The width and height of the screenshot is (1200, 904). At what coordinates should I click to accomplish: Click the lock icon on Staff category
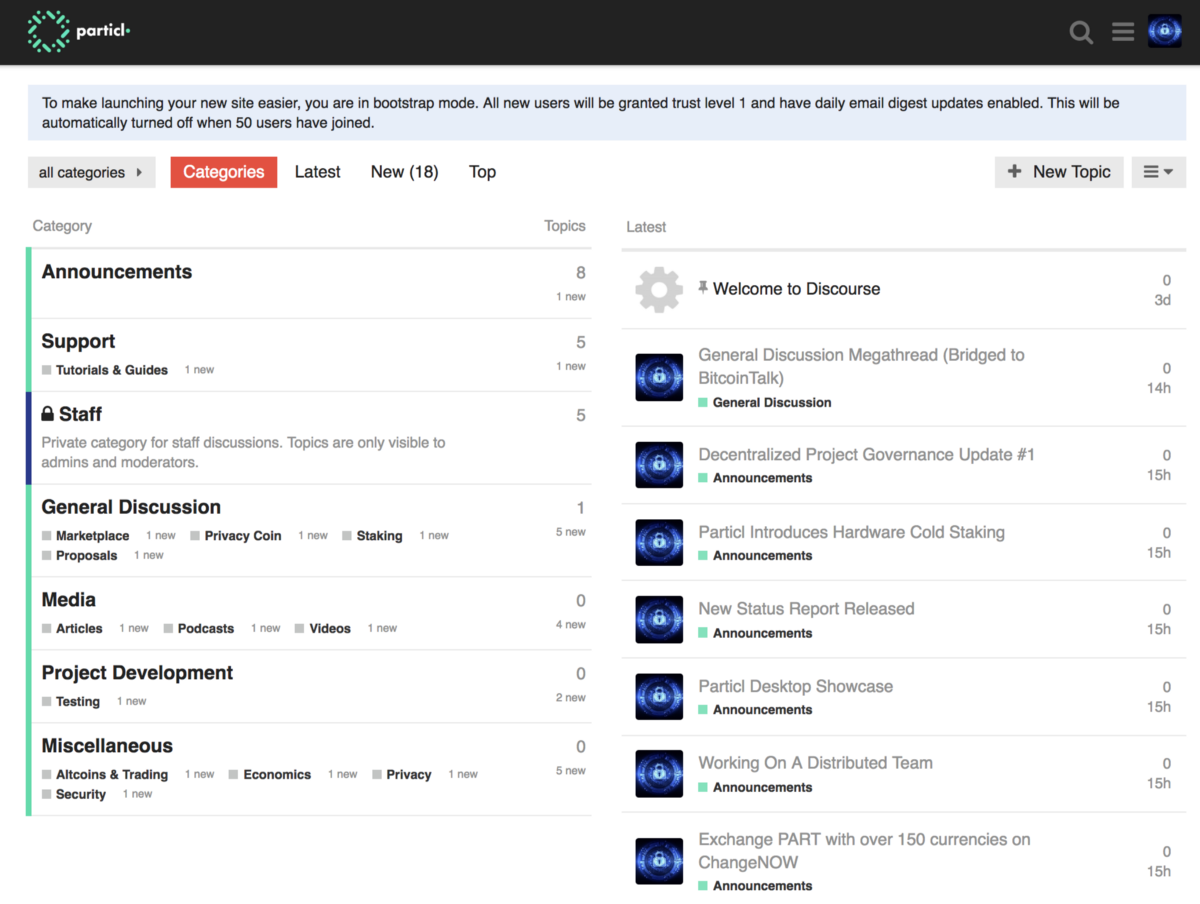(47, 413)
